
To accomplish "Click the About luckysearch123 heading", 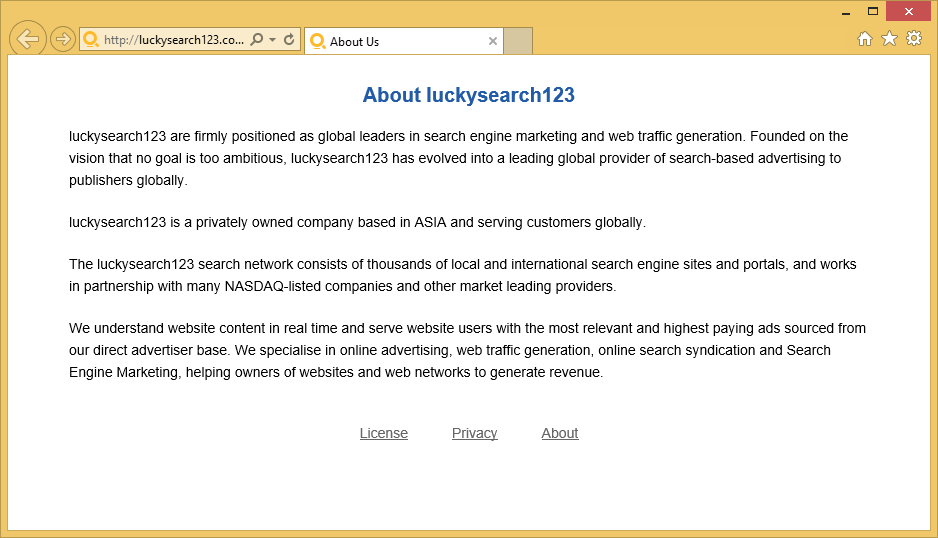I will (468, 95).
